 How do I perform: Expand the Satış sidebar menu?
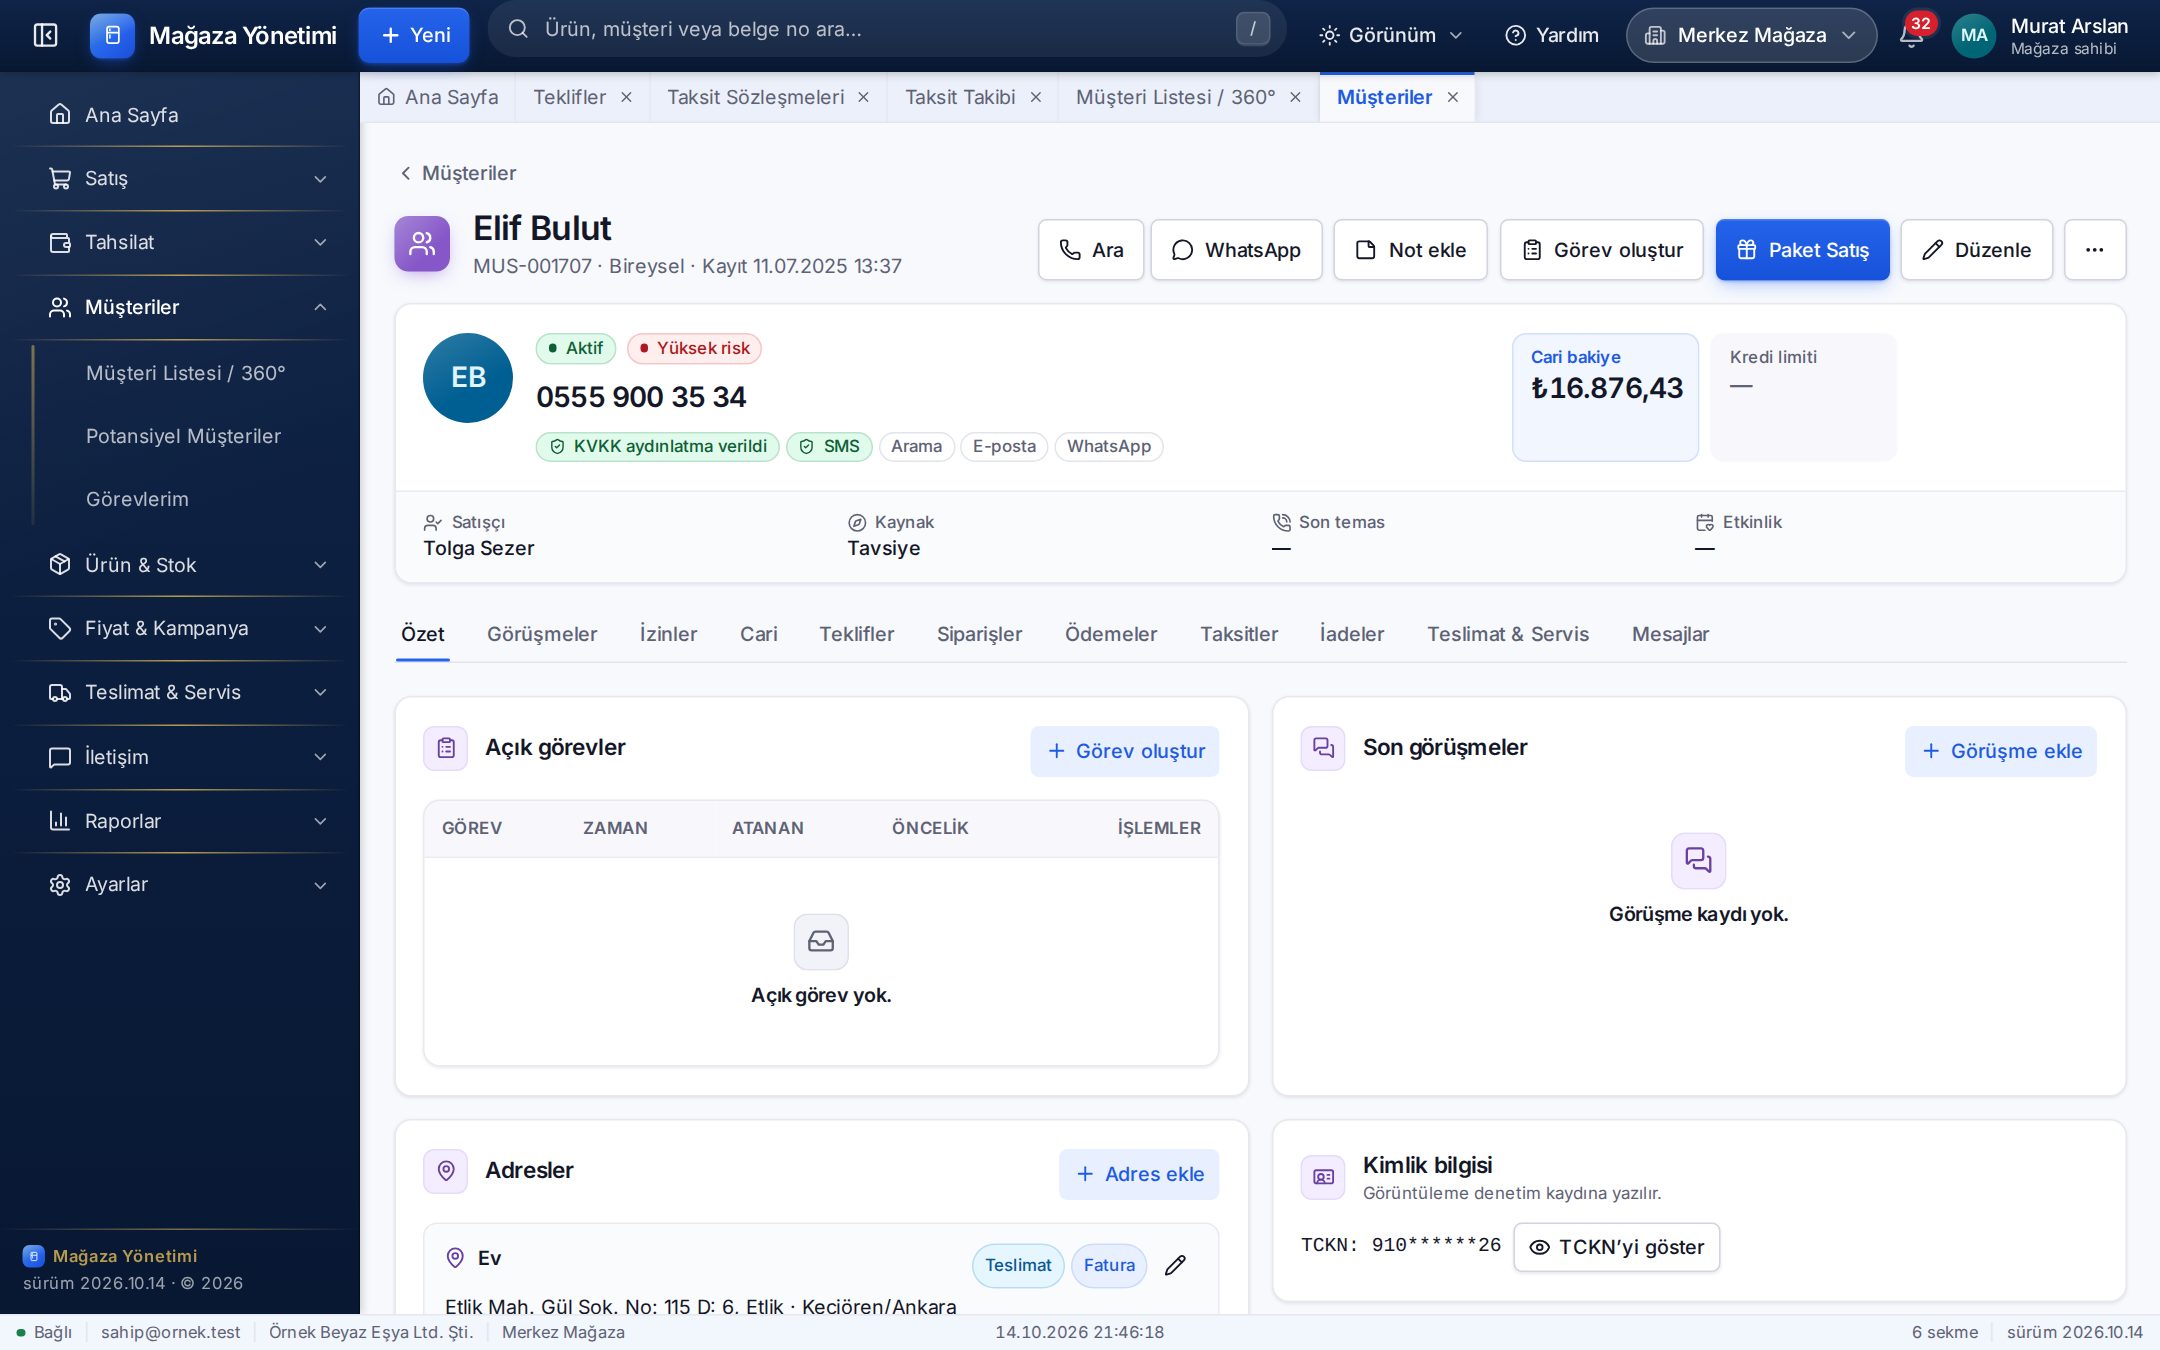tap(188, 179)
